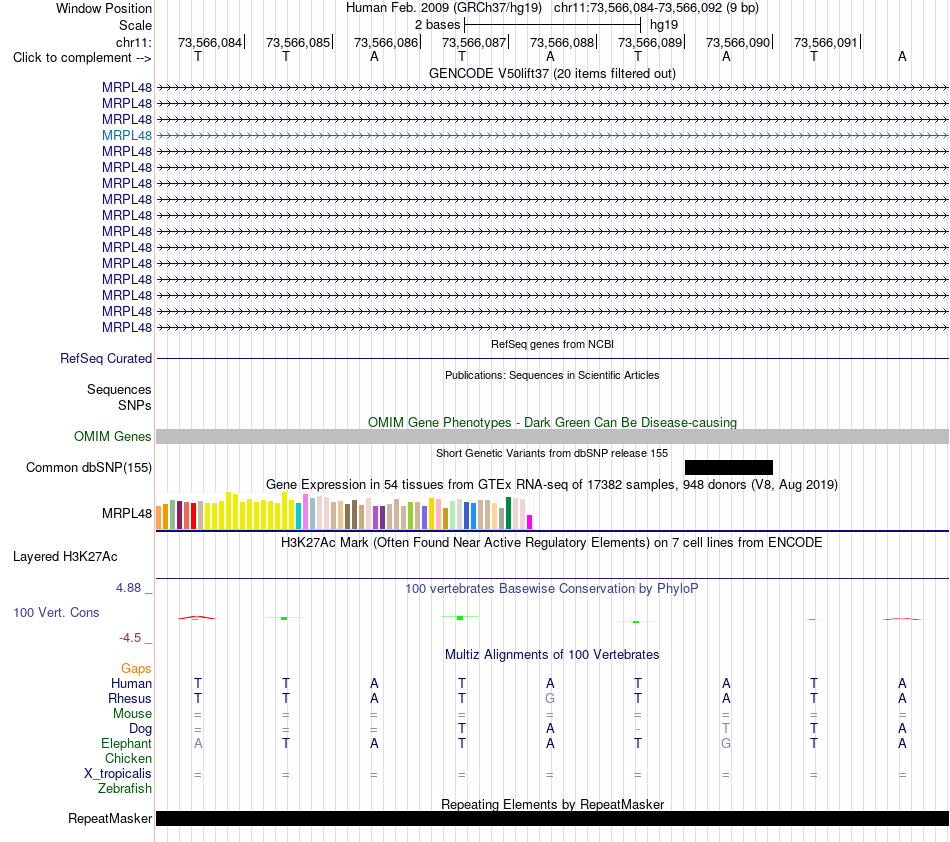Screen dimensions: 950x842
Task: Select the Mouse species row label
Action: [x=133, y=714]
